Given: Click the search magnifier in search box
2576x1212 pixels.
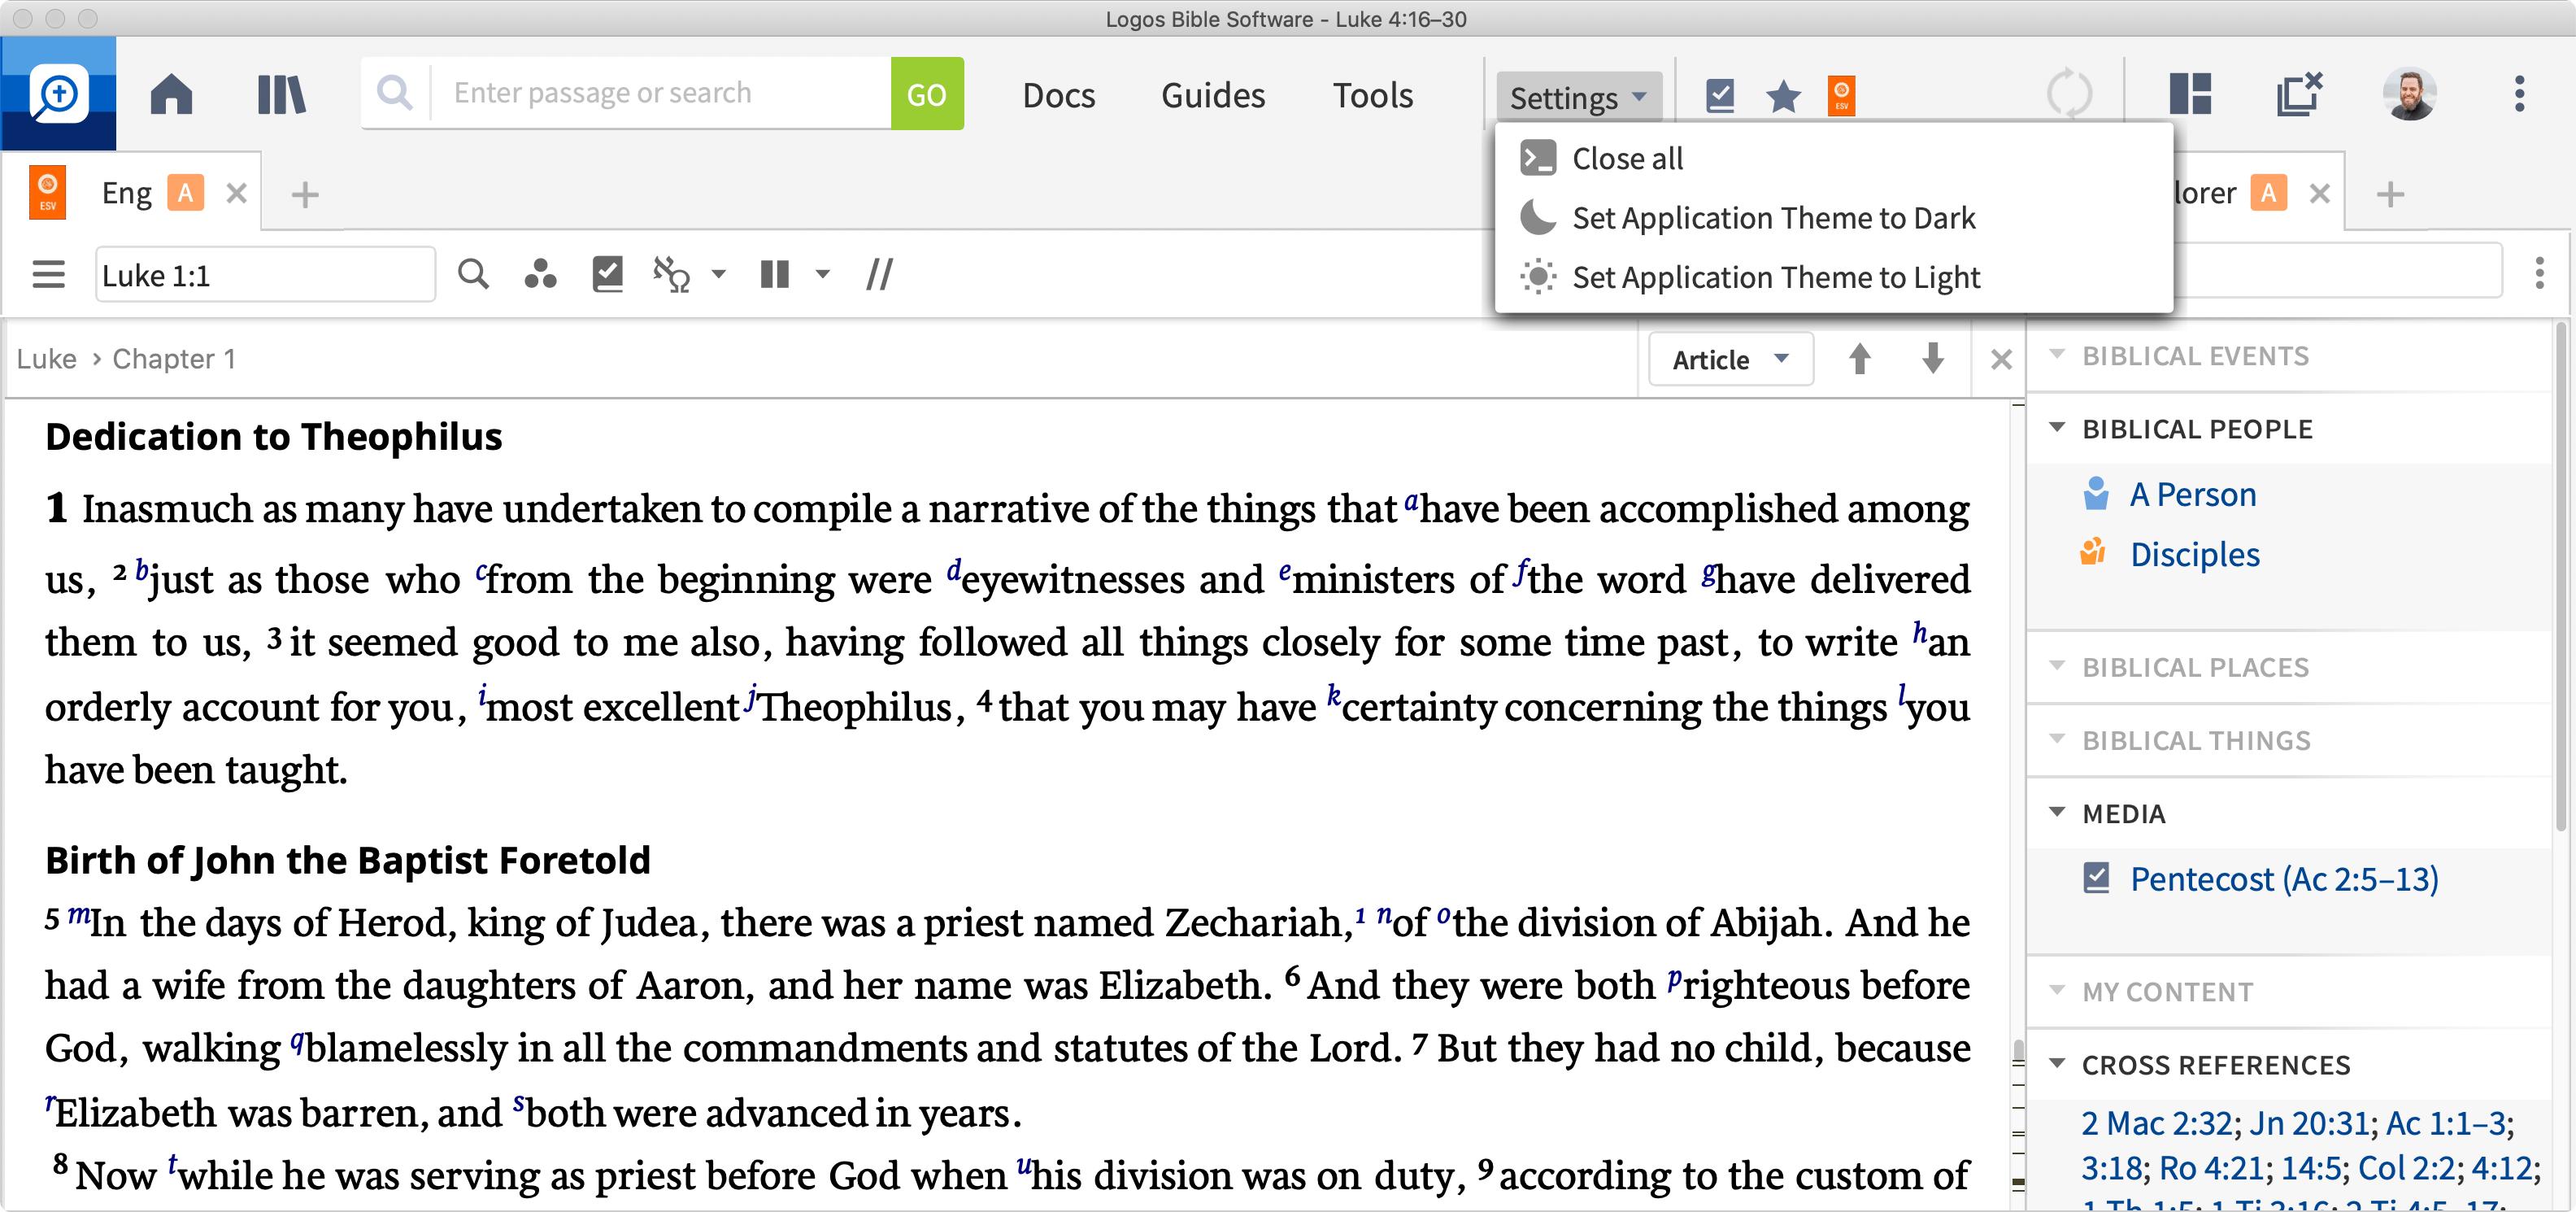Looking at the screenshot, I should [x=395, y=93].
